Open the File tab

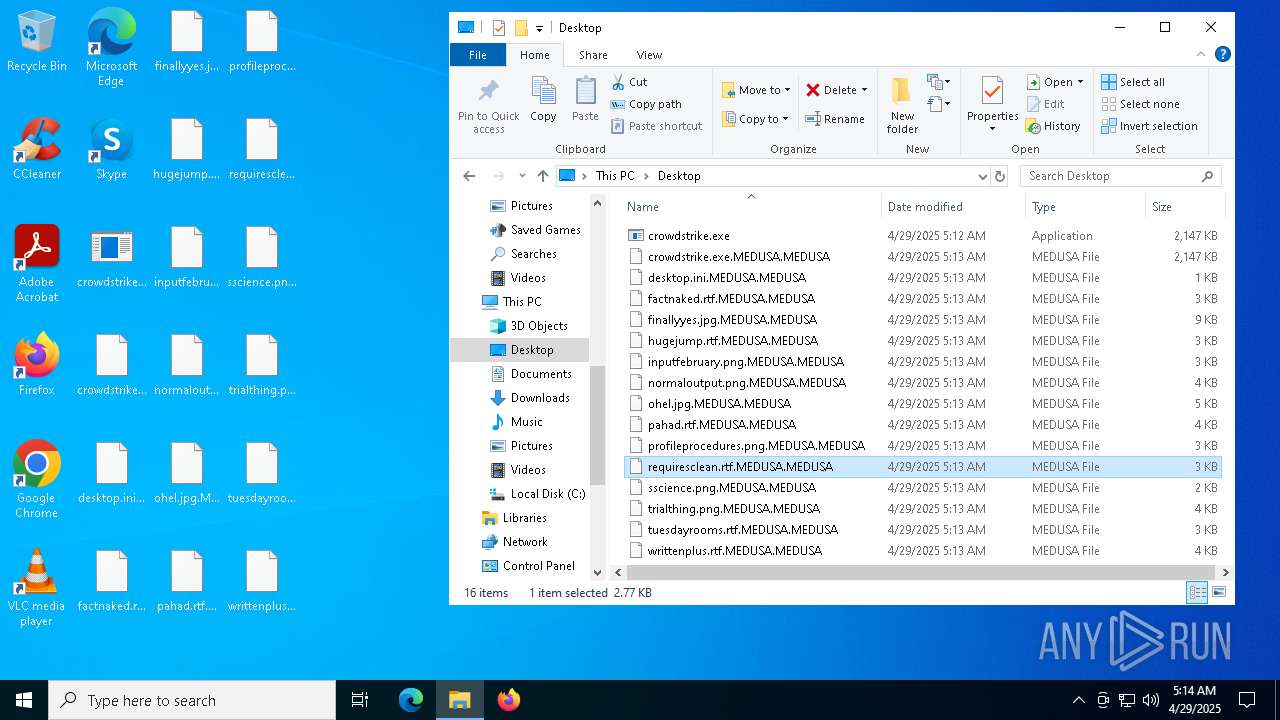pyautogui.click(x=478, y=55)
